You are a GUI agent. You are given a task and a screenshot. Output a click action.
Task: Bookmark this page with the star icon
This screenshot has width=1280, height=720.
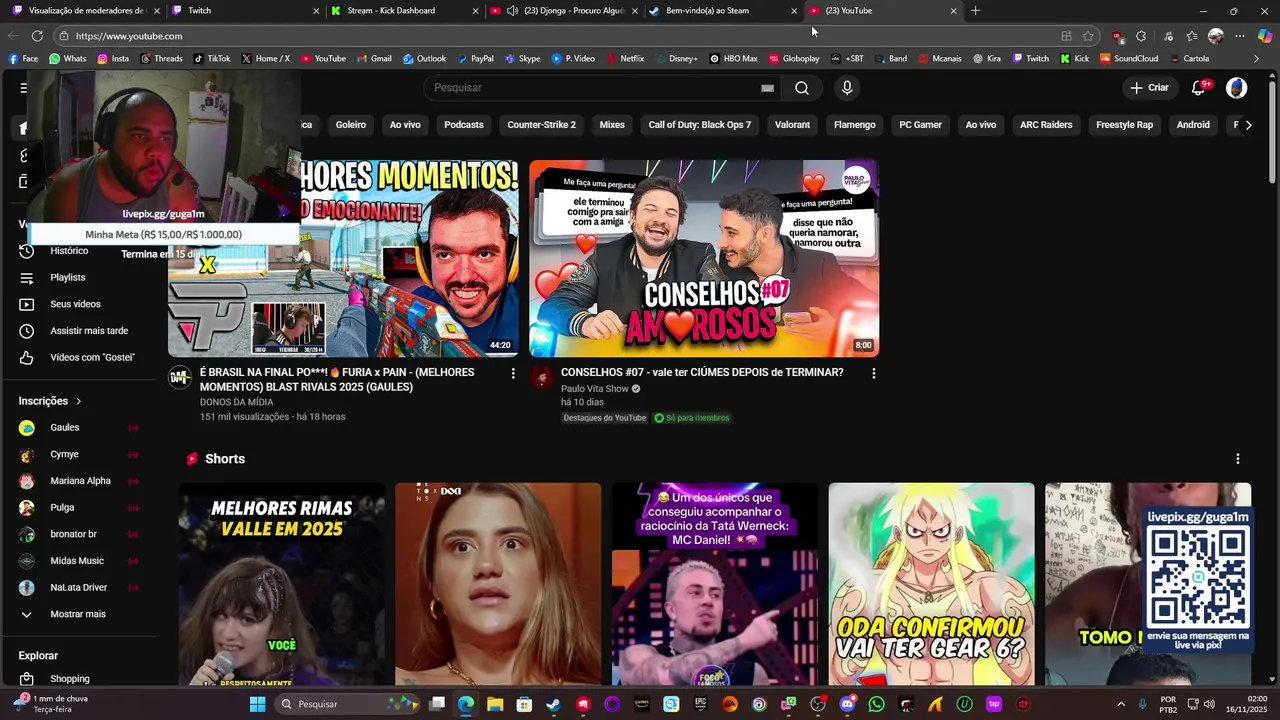[1088, 36]
